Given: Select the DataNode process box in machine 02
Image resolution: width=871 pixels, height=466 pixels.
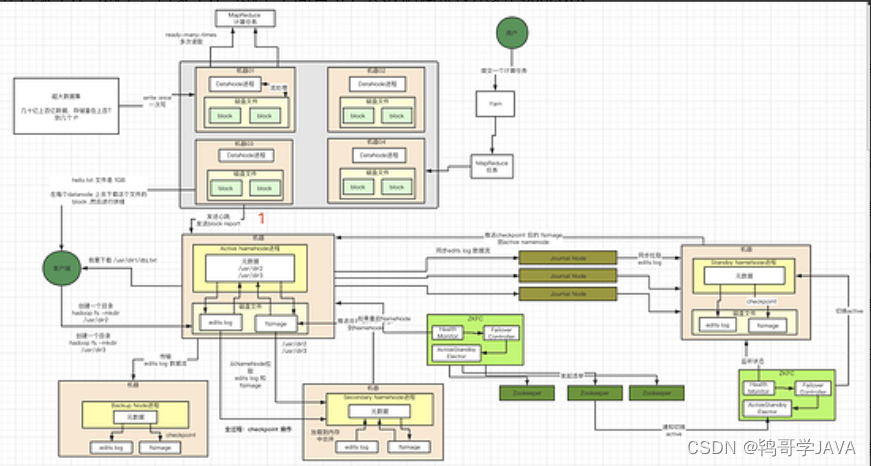Looking at the screenshot, I should 377,84.
